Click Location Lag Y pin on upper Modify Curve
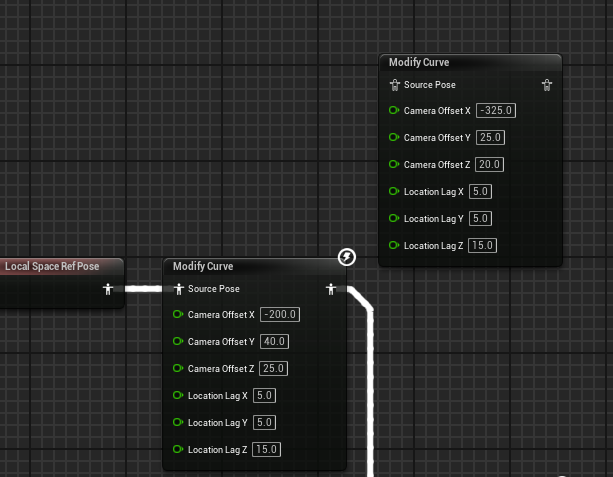 [x=394, y=218]
